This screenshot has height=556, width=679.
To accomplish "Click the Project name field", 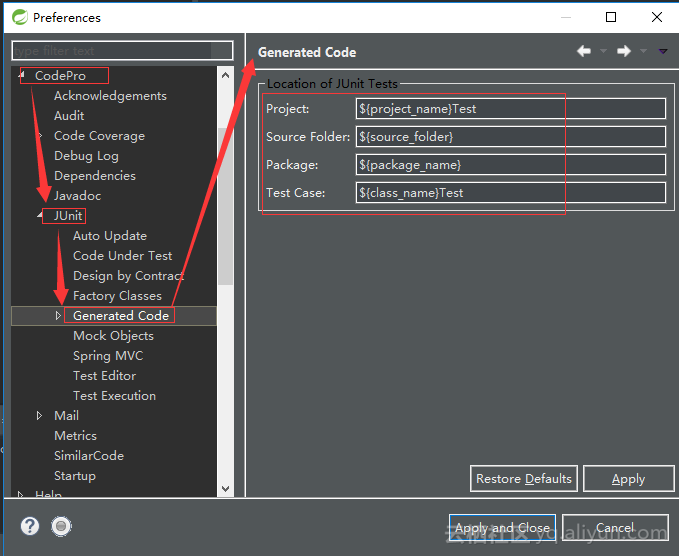I will coord(511,109).
